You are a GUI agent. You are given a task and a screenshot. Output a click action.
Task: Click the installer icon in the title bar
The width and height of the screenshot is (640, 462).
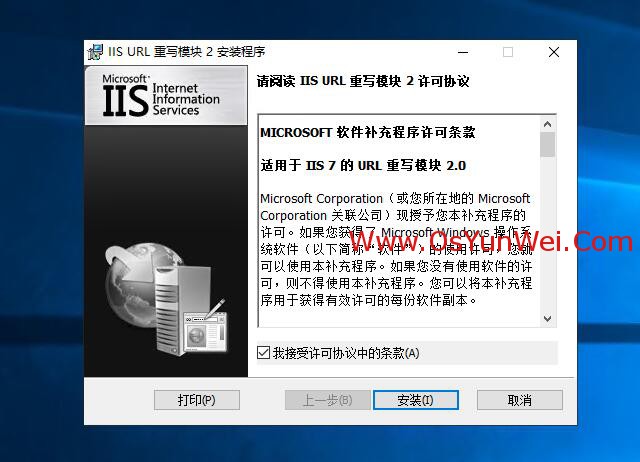coord(96,52)
